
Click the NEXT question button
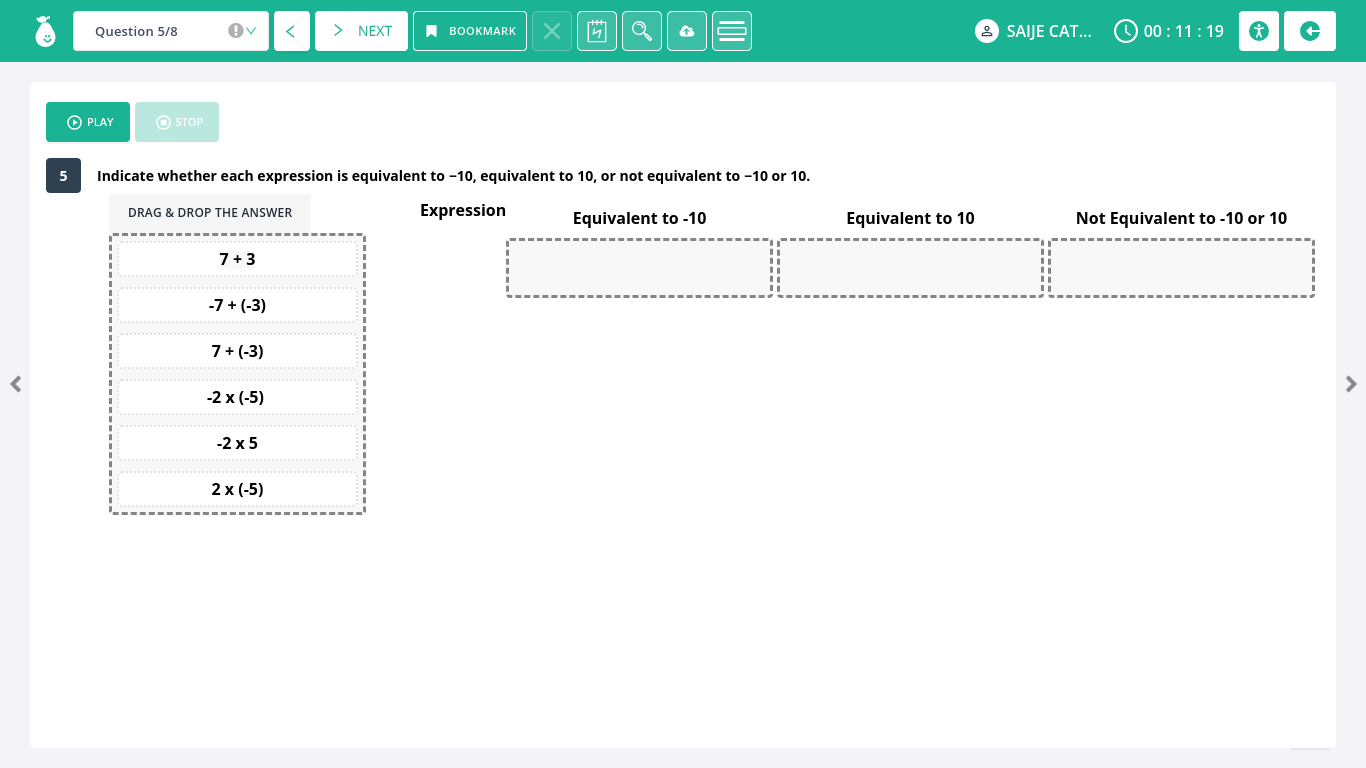[361, 31]
